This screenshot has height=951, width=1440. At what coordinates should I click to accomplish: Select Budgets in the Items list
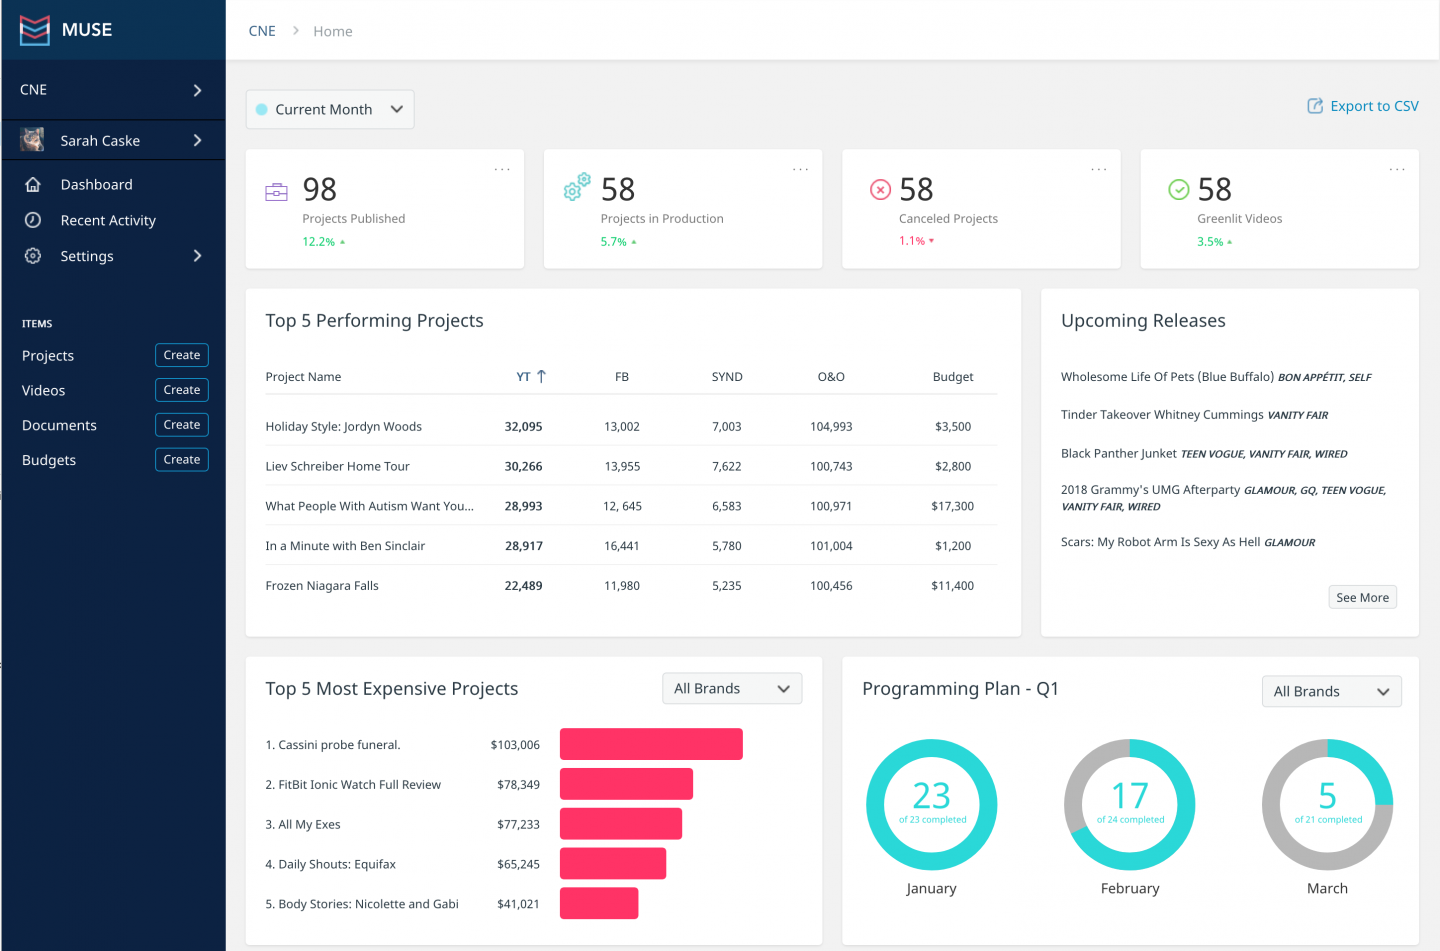(x=49, y=460)
